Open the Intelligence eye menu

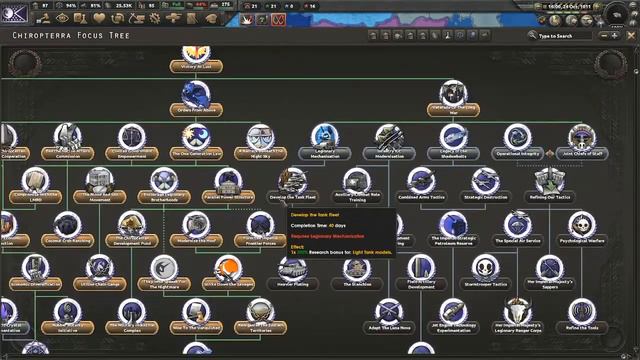point(62,18)
